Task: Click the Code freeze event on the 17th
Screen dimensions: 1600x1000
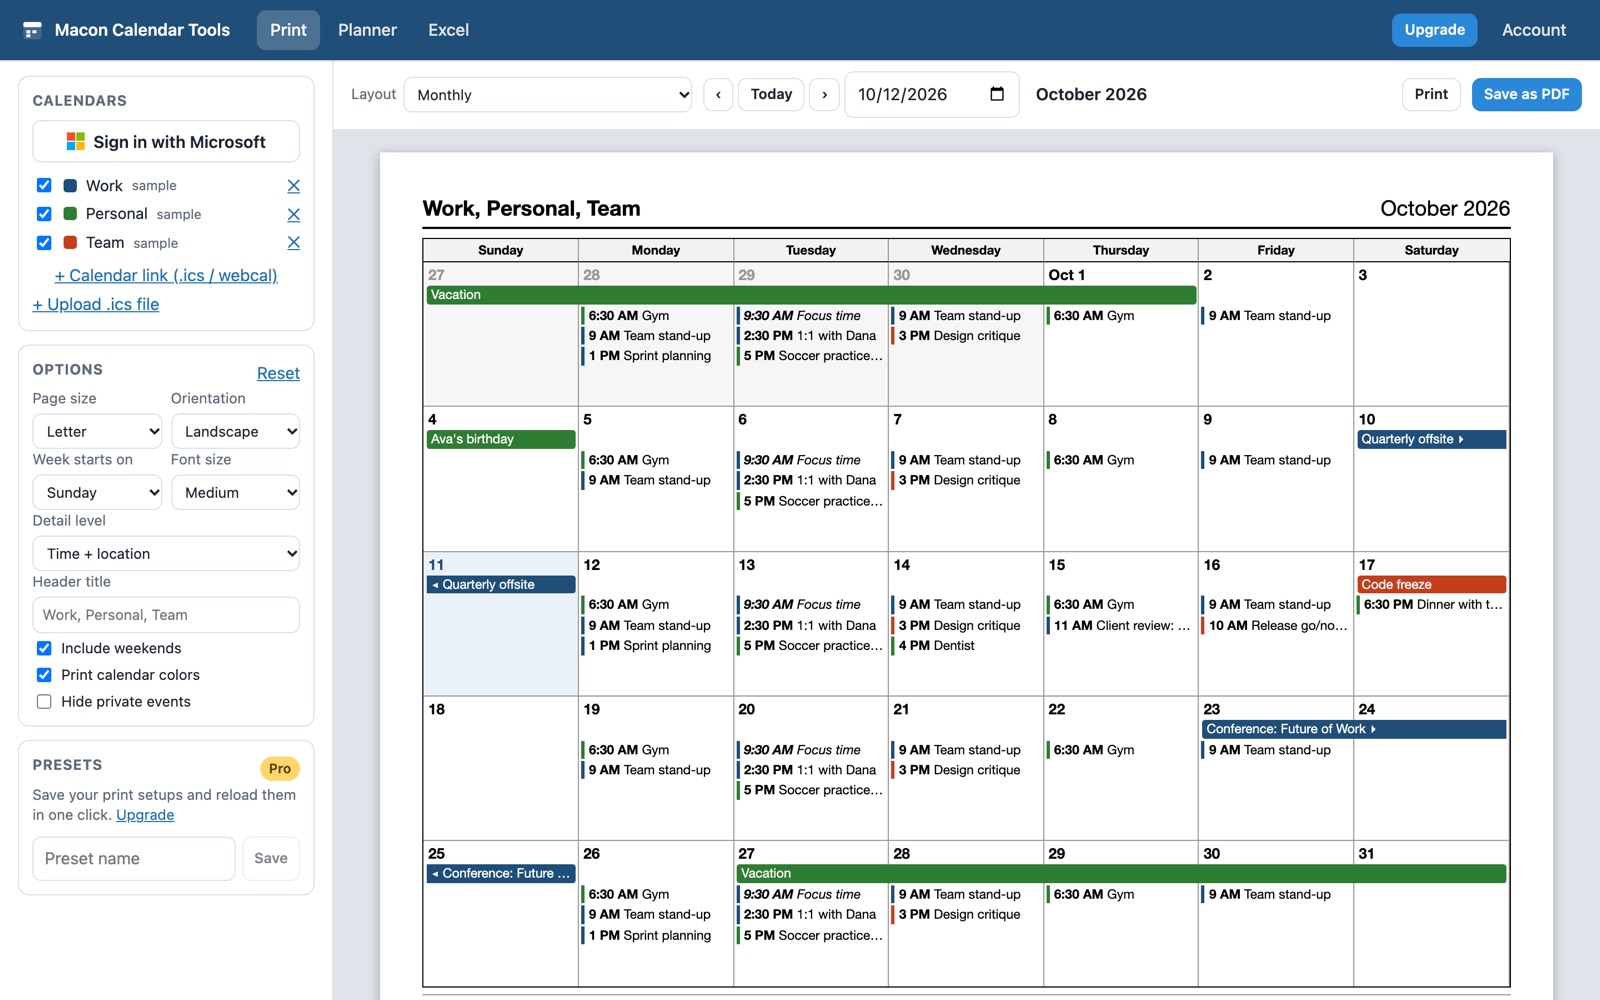Action: point(1431,585)
